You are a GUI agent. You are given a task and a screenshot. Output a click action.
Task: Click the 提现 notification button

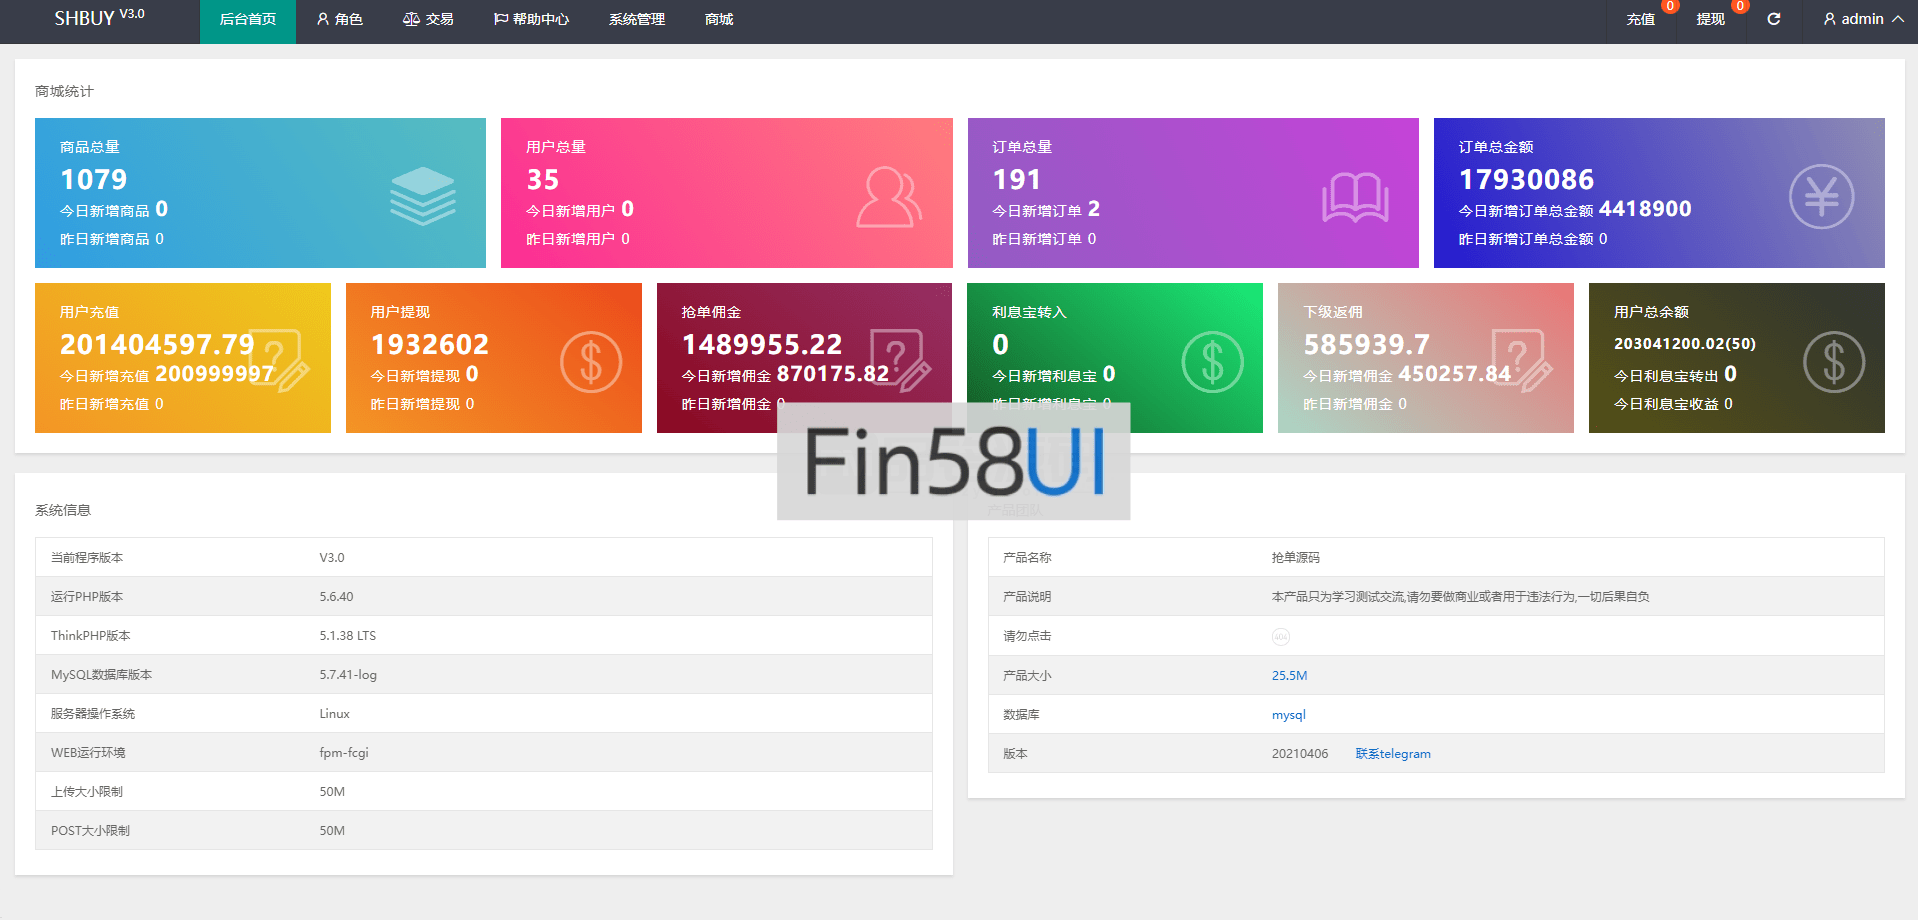(1711, 19)
